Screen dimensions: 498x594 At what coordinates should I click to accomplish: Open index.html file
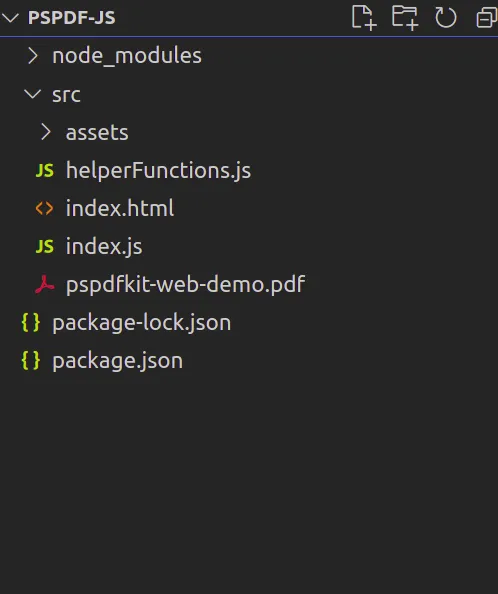(120, 208)
